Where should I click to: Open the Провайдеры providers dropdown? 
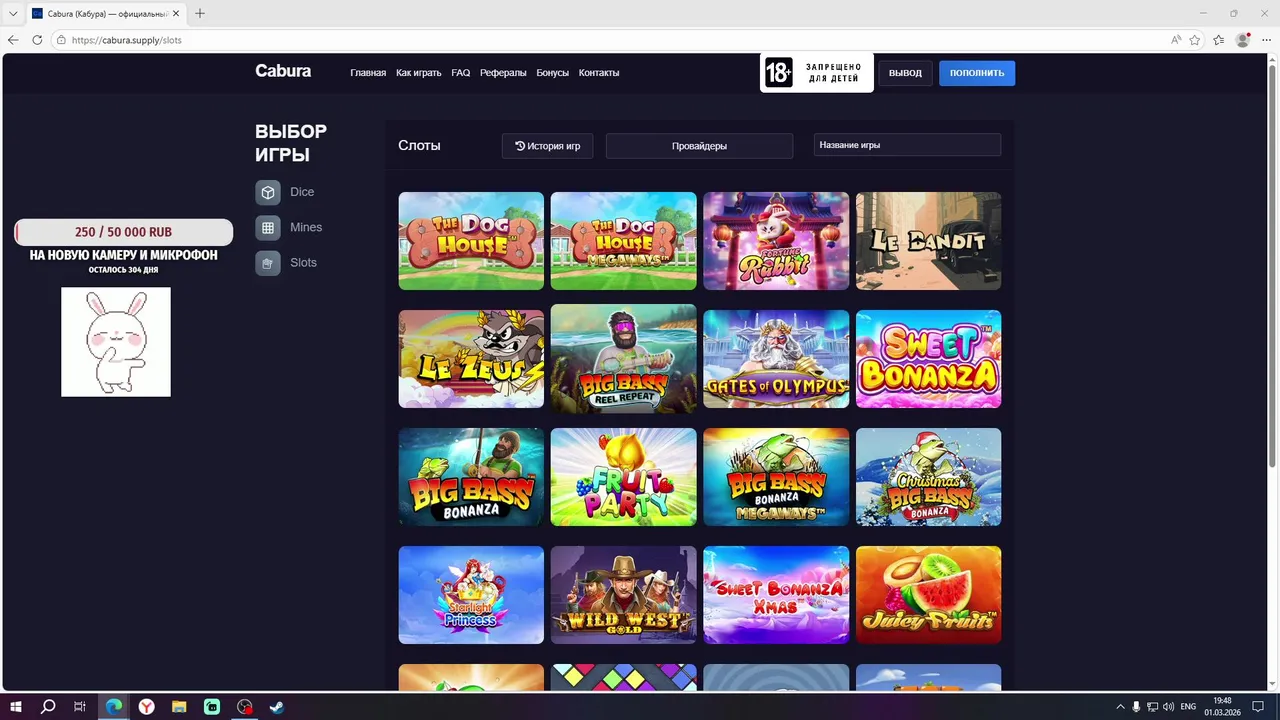click(699, 146)
